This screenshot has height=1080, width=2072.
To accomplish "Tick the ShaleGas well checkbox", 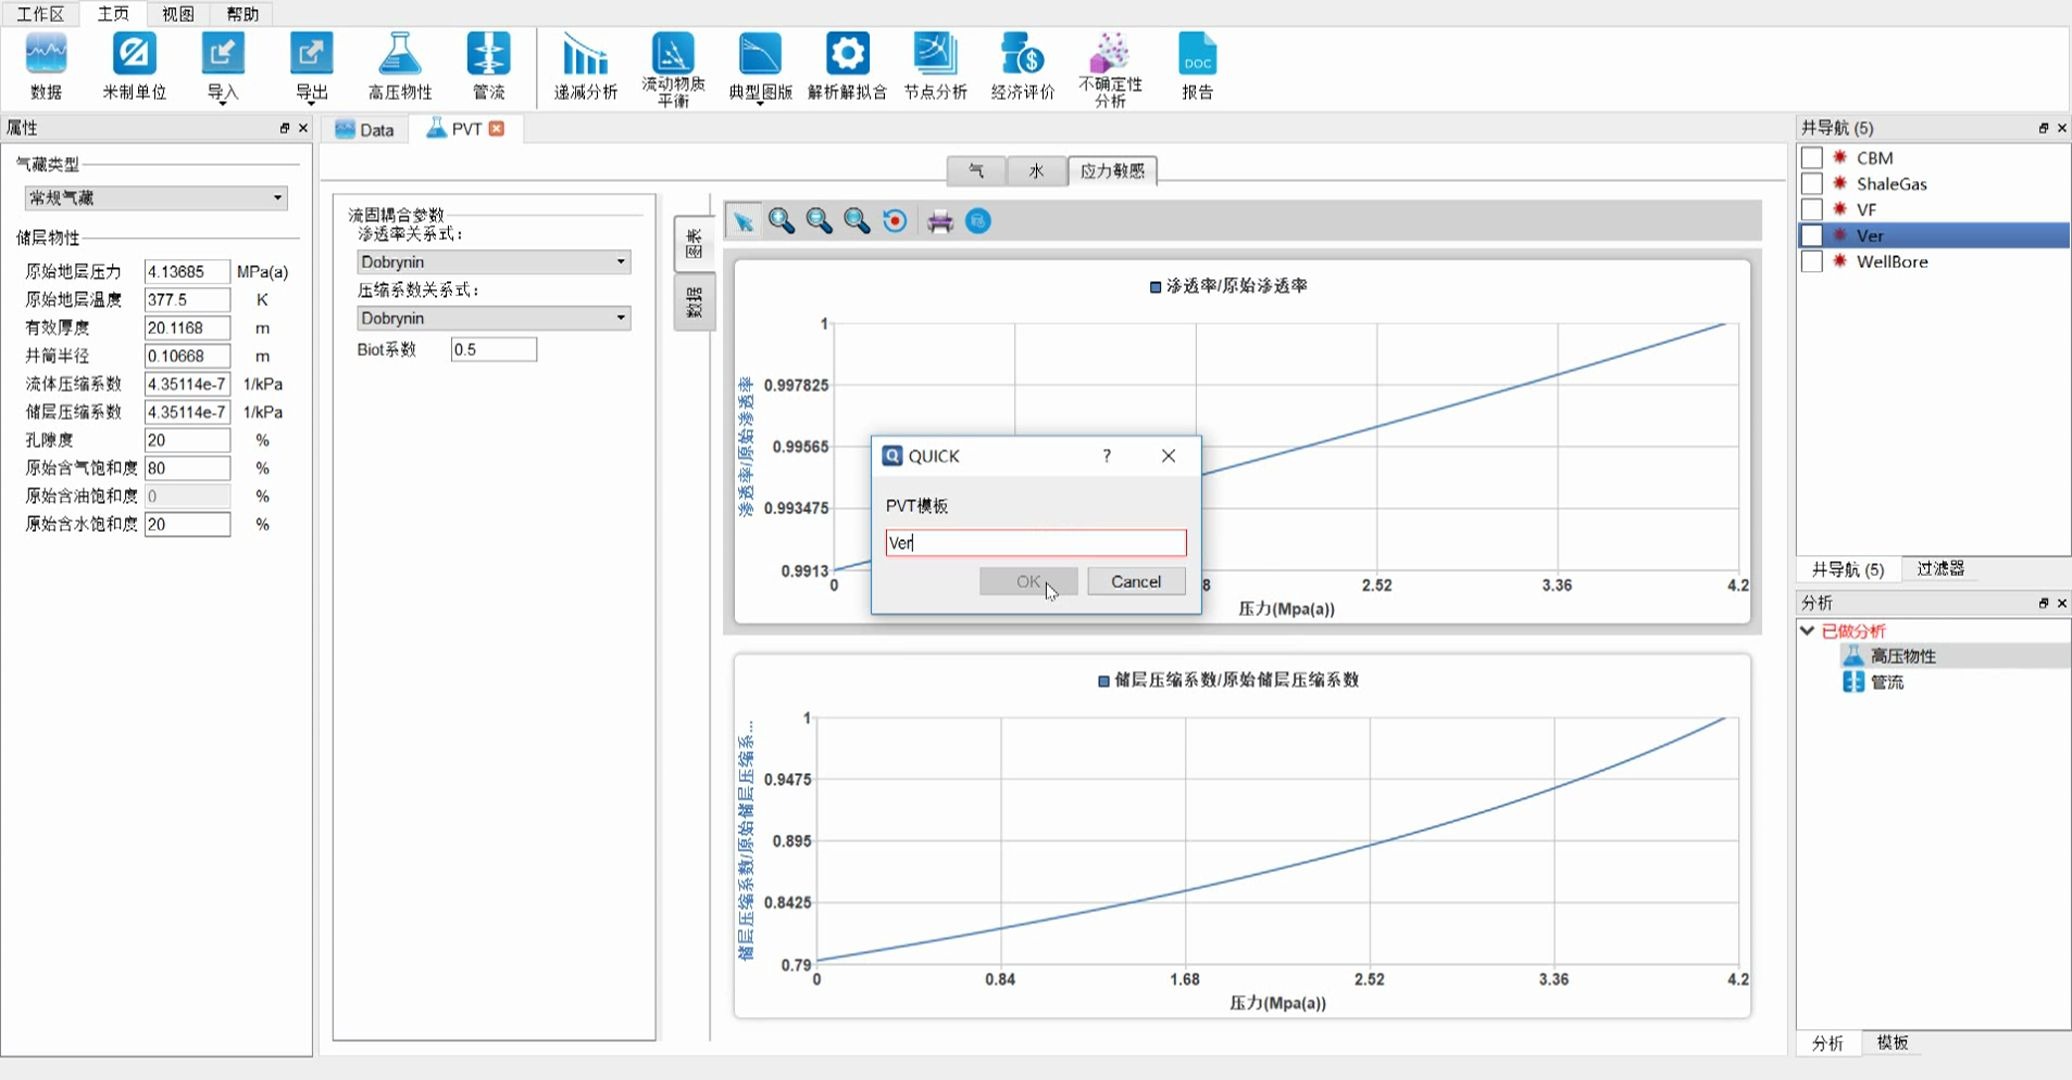I will (1811, 184).
